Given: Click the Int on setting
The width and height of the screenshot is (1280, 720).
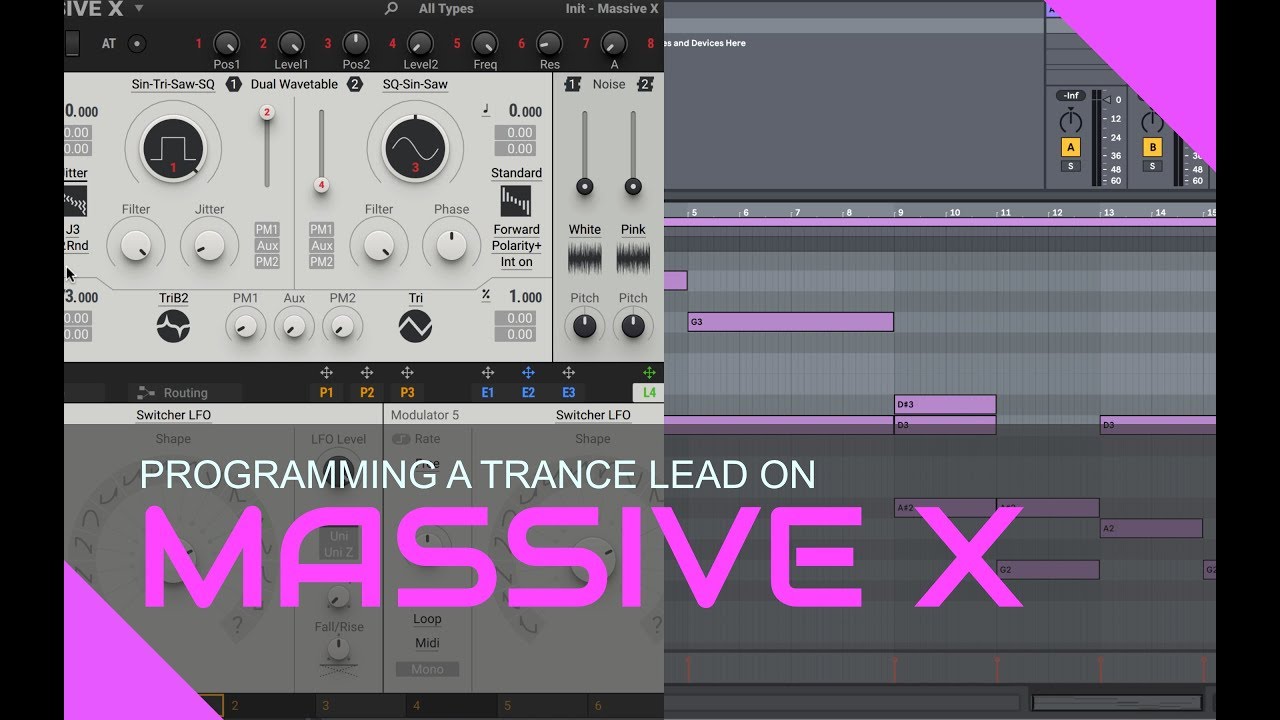Looking at the screenshot, I should click(x=516, y=262).
